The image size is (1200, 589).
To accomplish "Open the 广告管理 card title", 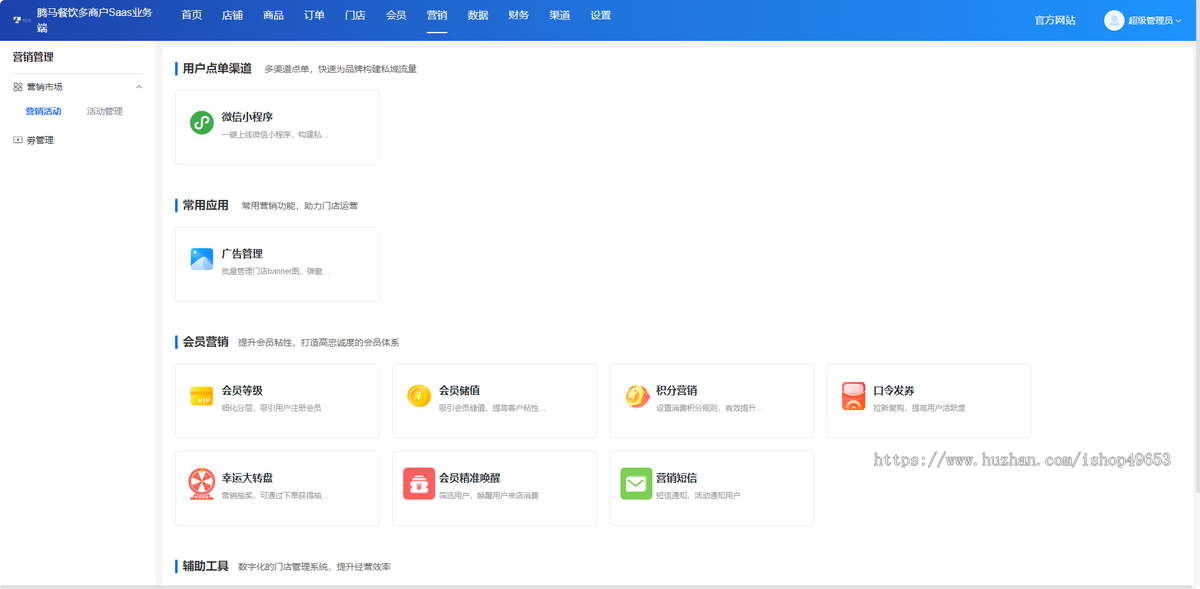I will 242,254.
